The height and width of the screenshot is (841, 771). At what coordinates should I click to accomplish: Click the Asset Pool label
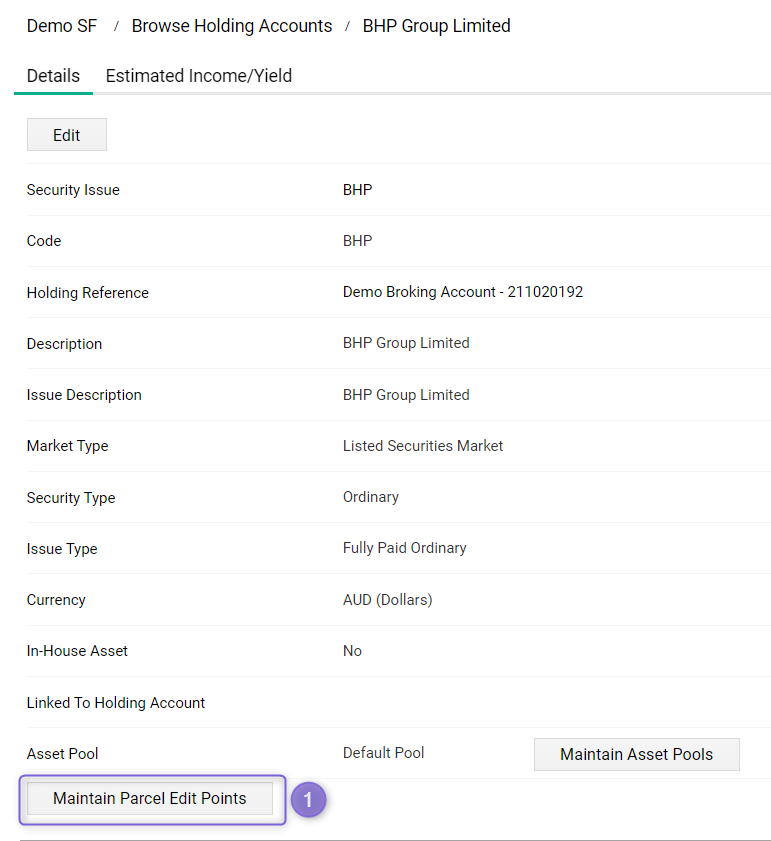(x=62, y=754)
